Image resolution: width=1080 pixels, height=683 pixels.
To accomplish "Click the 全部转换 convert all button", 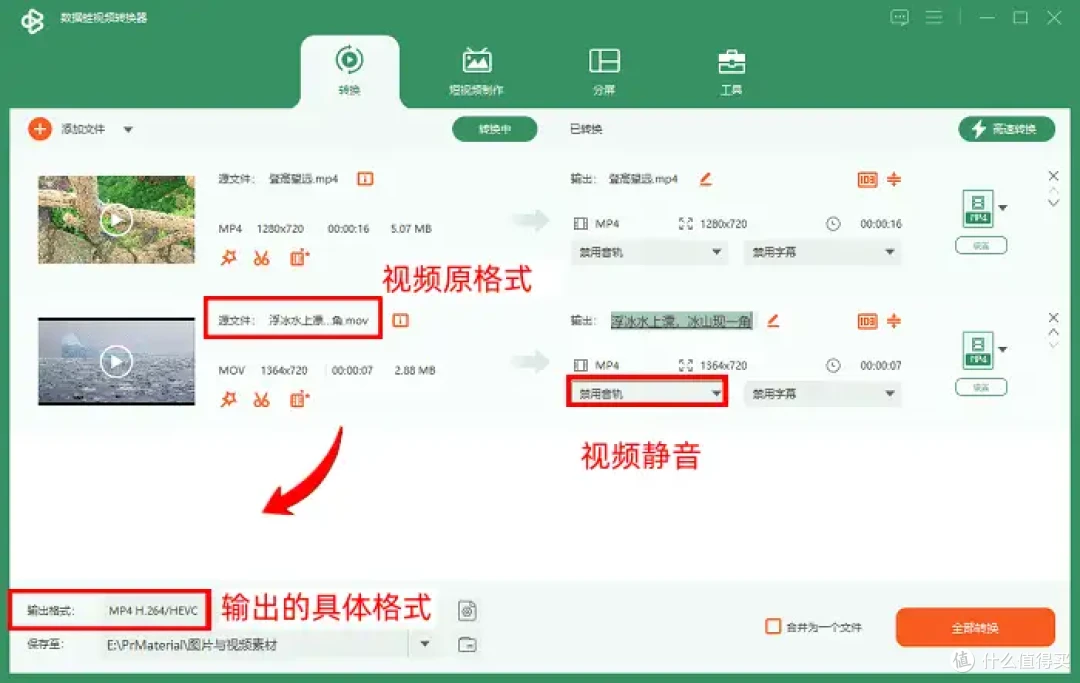I will pyautogui.click(x=975, y=627).
